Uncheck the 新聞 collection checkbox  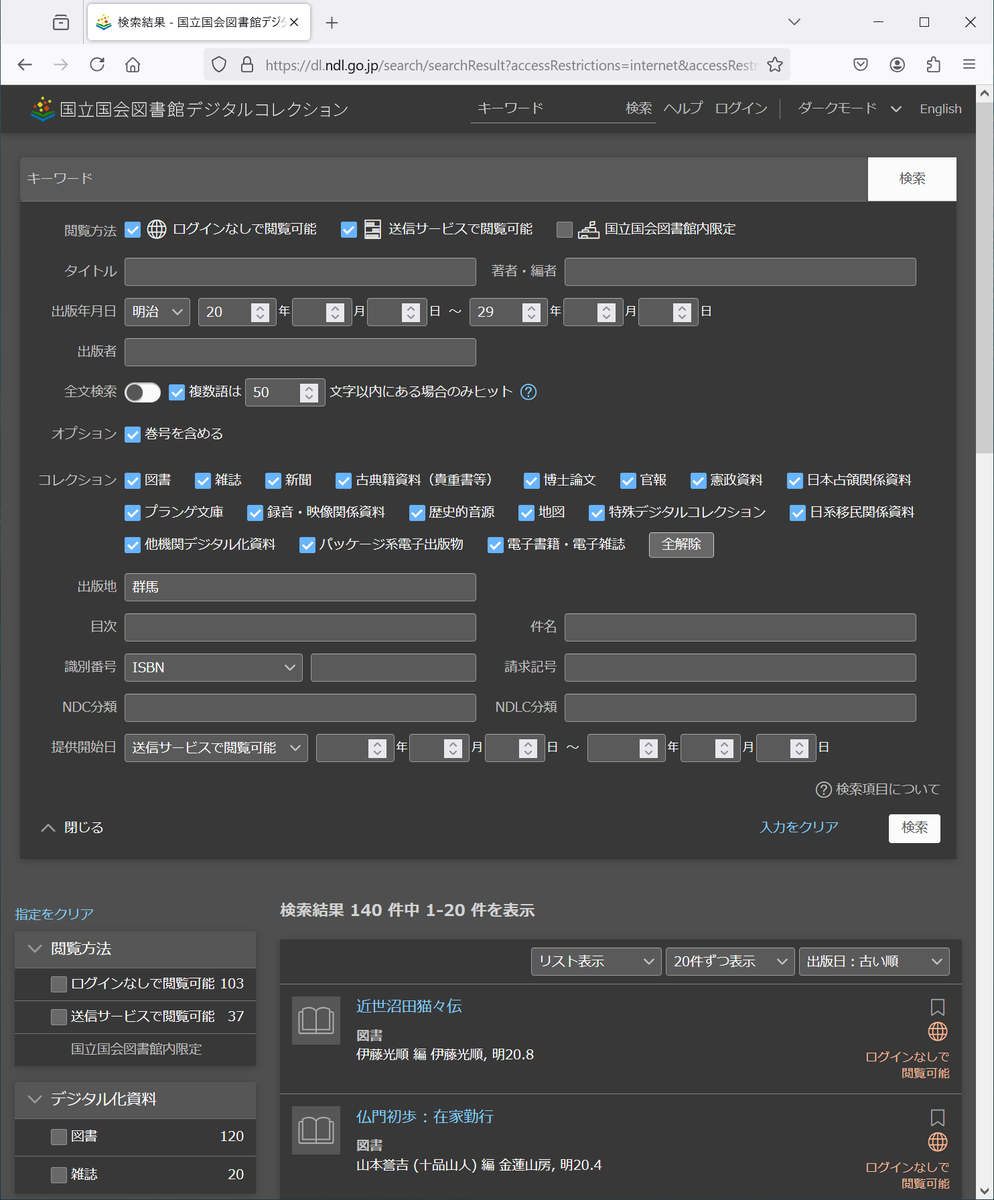pyautogui.click(x=273, y=480)
